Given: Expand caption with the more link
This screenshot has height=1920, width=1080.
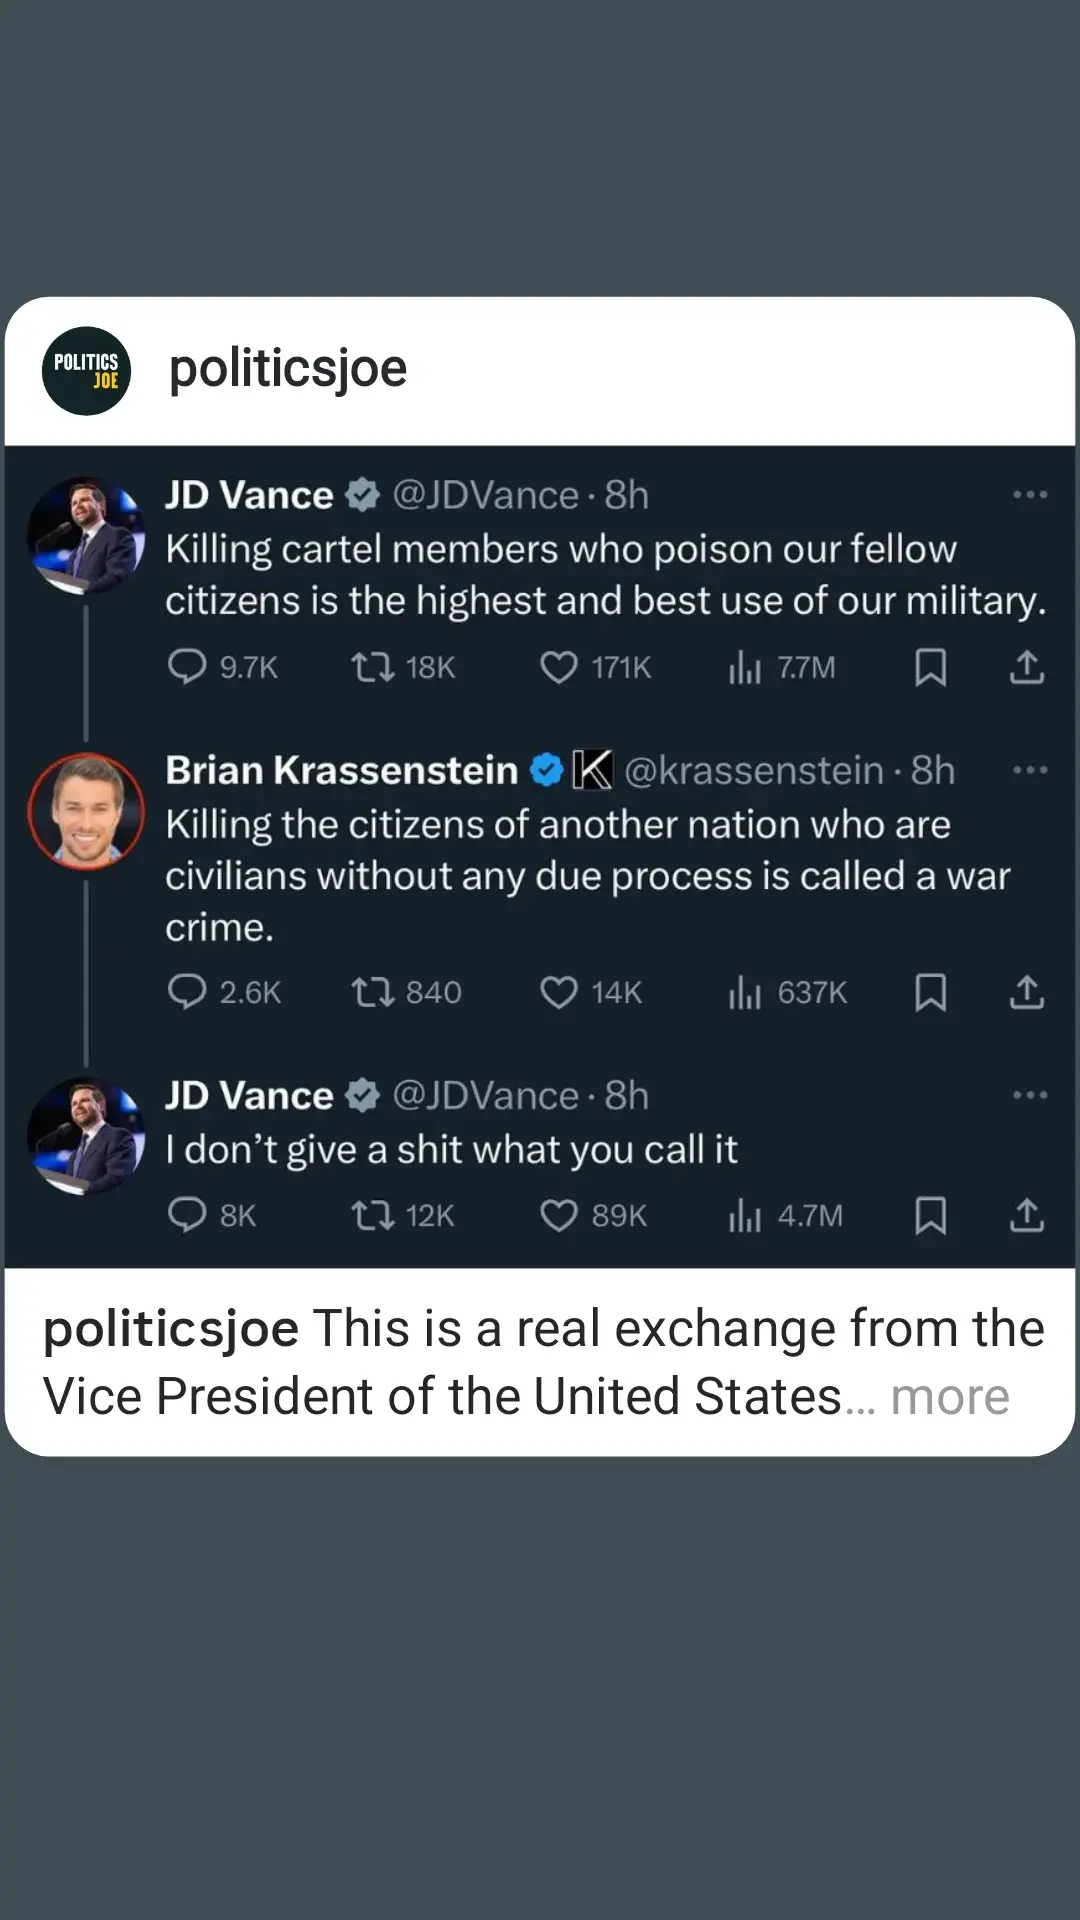Looking at the screenshot, I should click(x=949, y=1396).
